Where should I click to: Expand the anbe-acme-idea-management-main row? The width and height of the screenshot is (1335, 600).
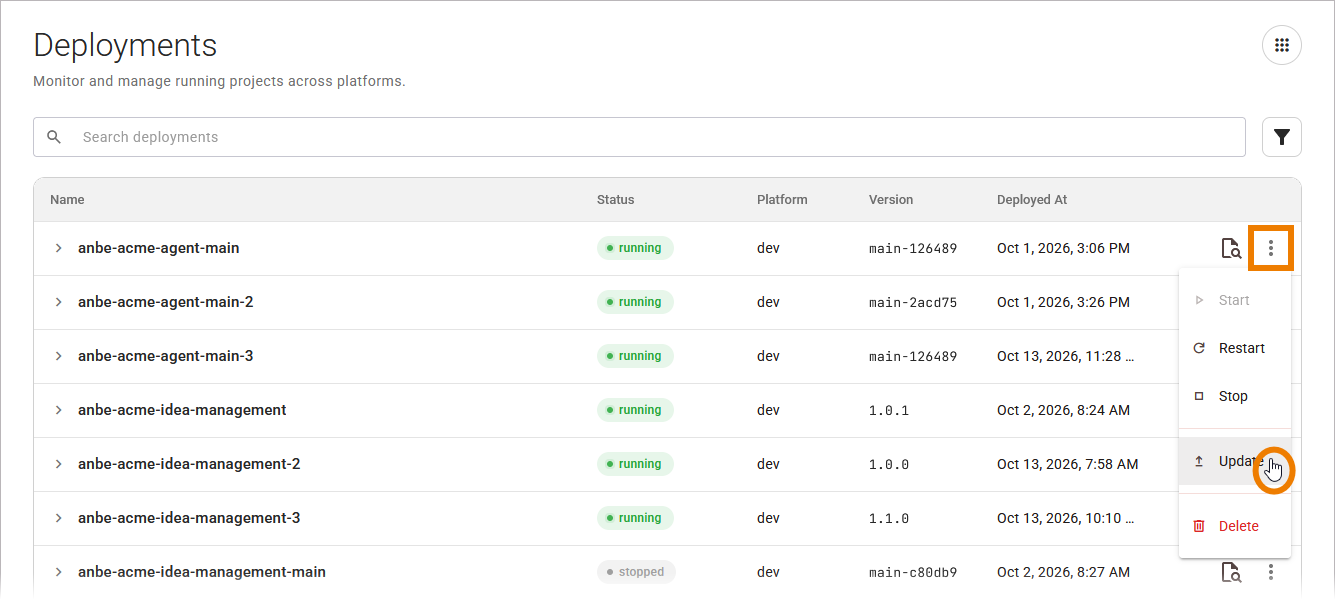[58, 572]
